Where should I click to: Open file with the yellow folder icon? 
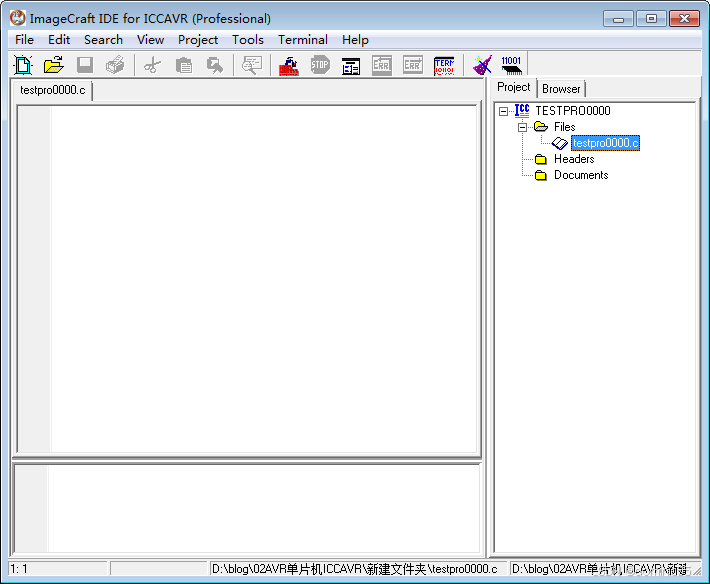(x=54, y=65)
